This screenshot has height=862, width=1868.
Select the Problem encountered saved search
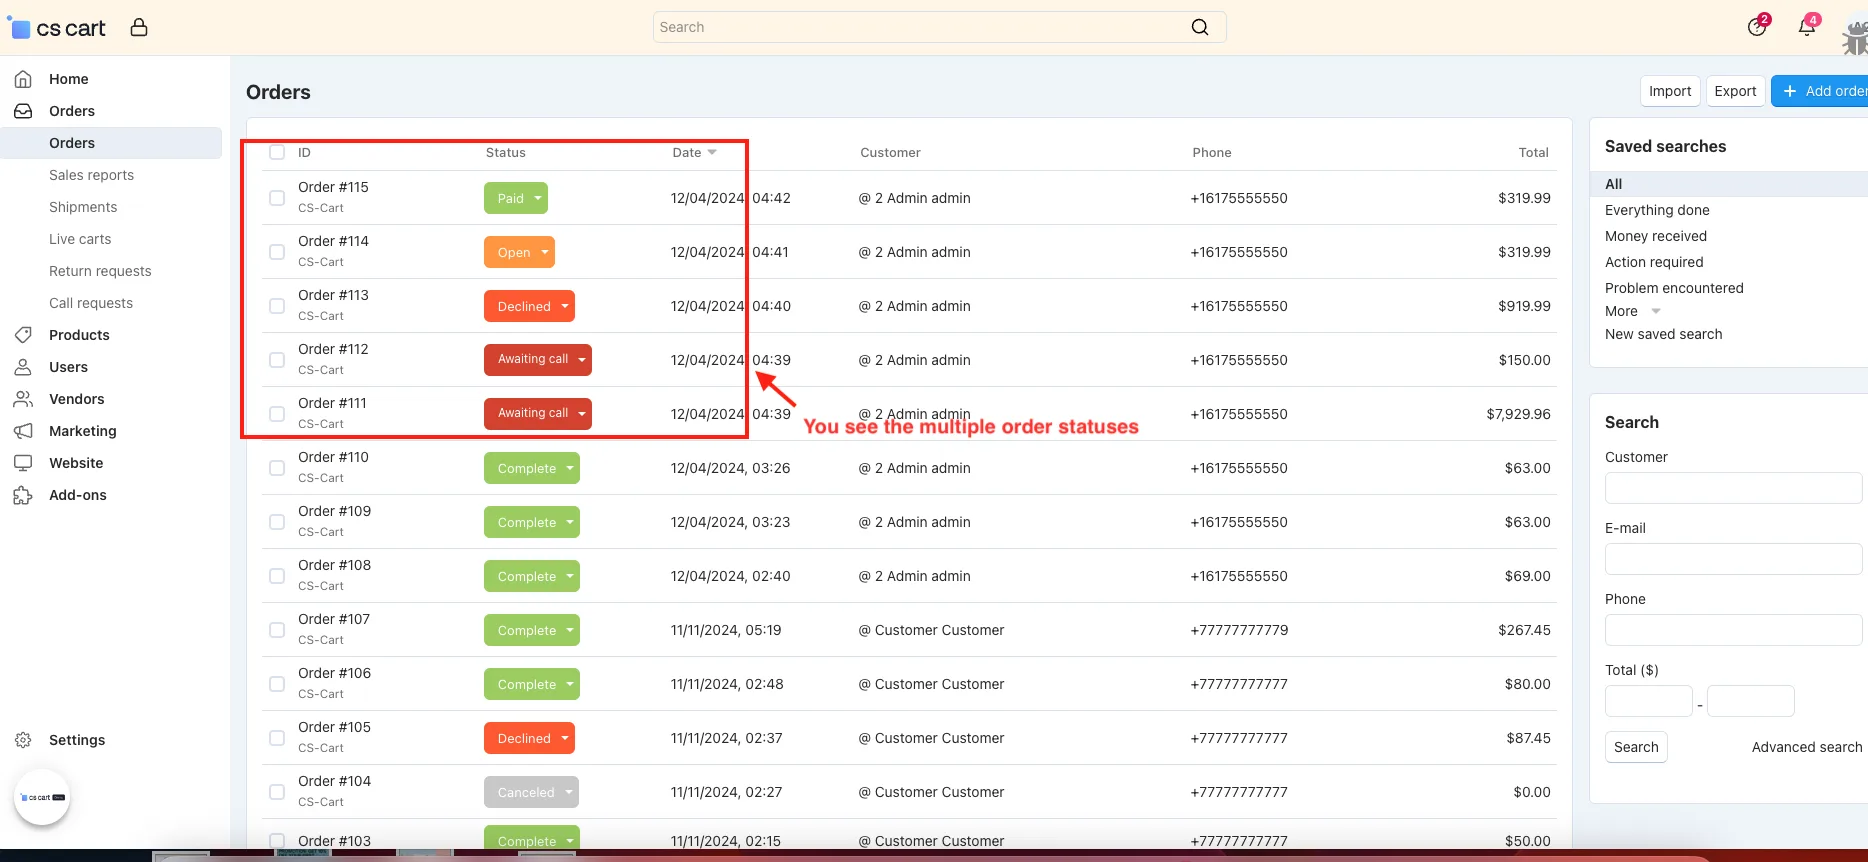coord(1674,288)
